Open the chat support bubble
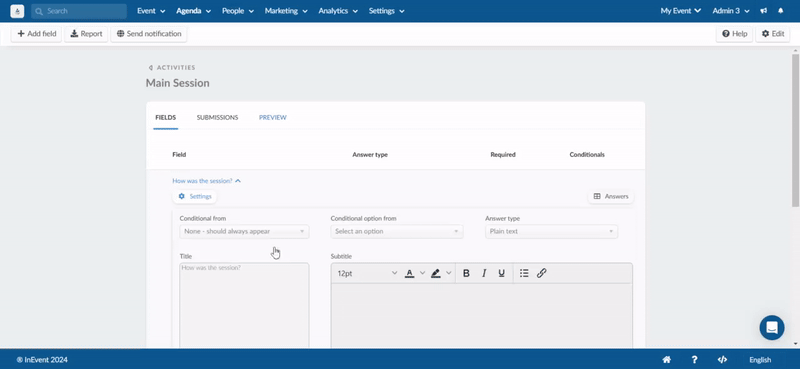The width and height of the screenshot is (800, 369). click(x=772, y=327)
